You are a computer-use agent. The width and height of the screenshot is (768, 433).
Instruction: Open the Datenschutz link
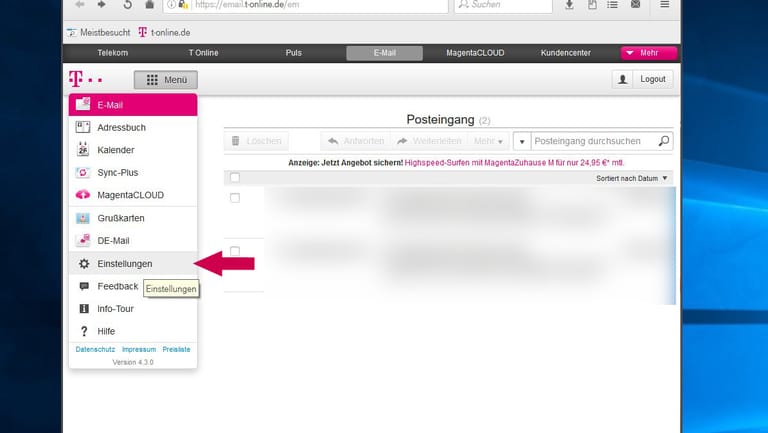coord(95,349)
